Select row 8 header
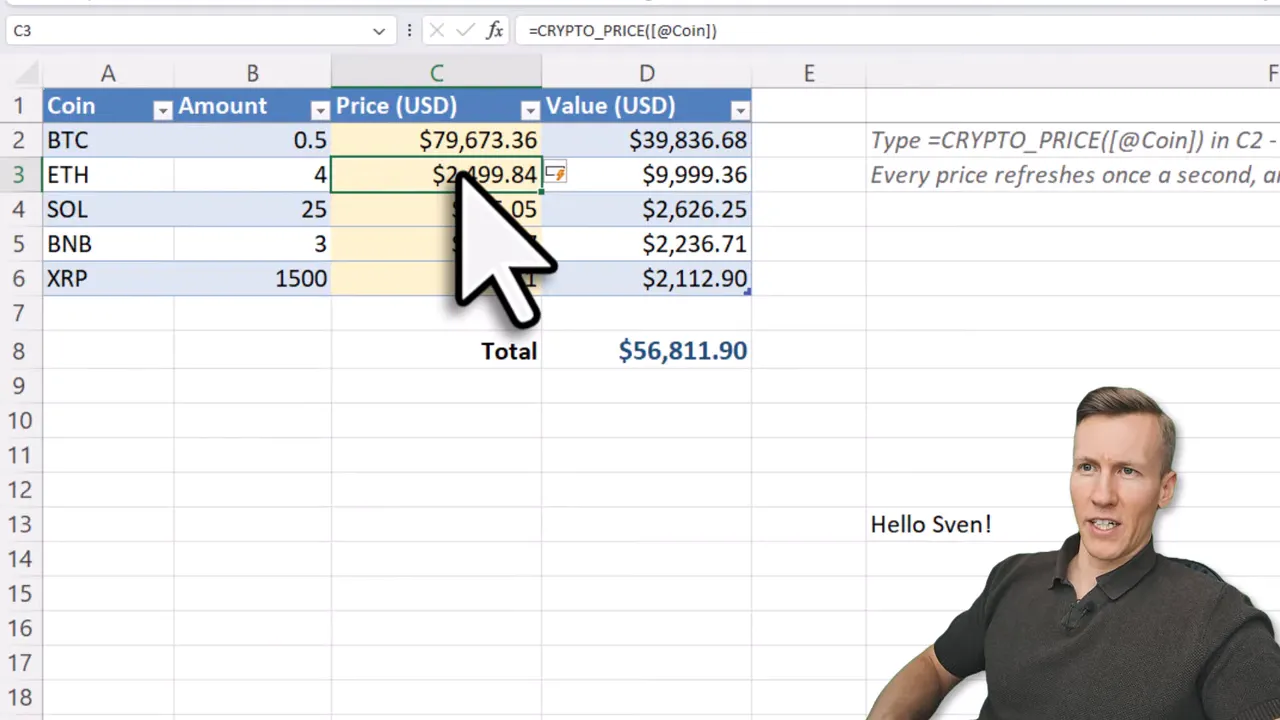This screenshot has height=720, width=1280. 20,351
